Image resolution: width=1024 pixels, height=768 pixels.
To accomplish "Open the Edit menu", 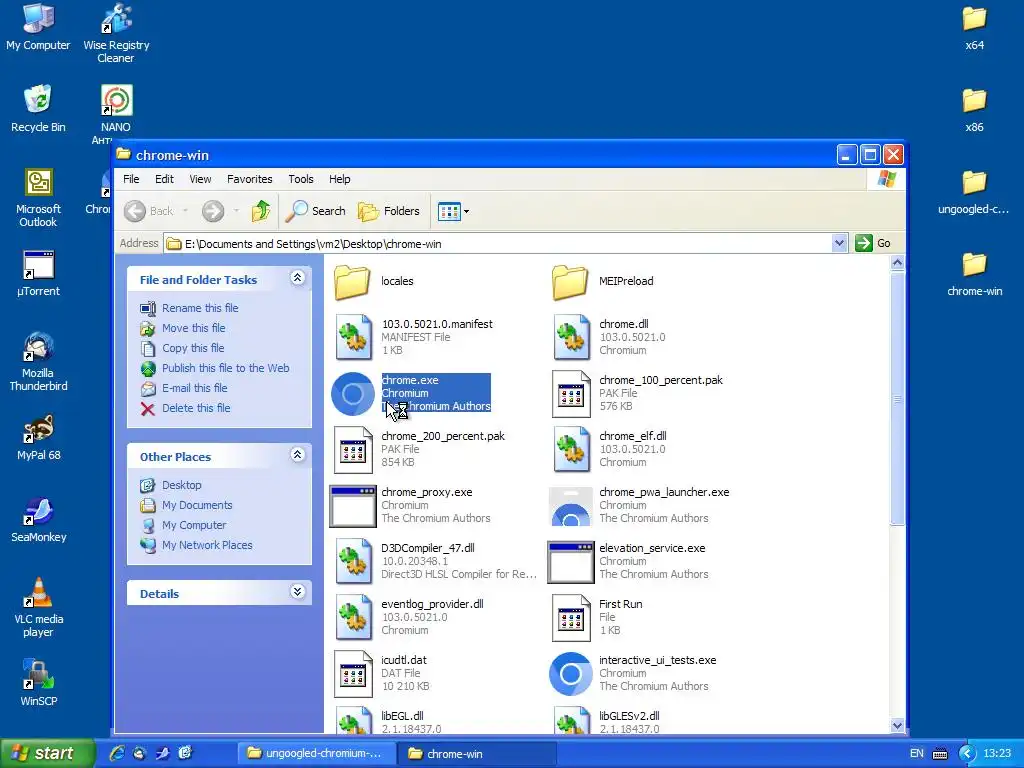I will (164, 179).
